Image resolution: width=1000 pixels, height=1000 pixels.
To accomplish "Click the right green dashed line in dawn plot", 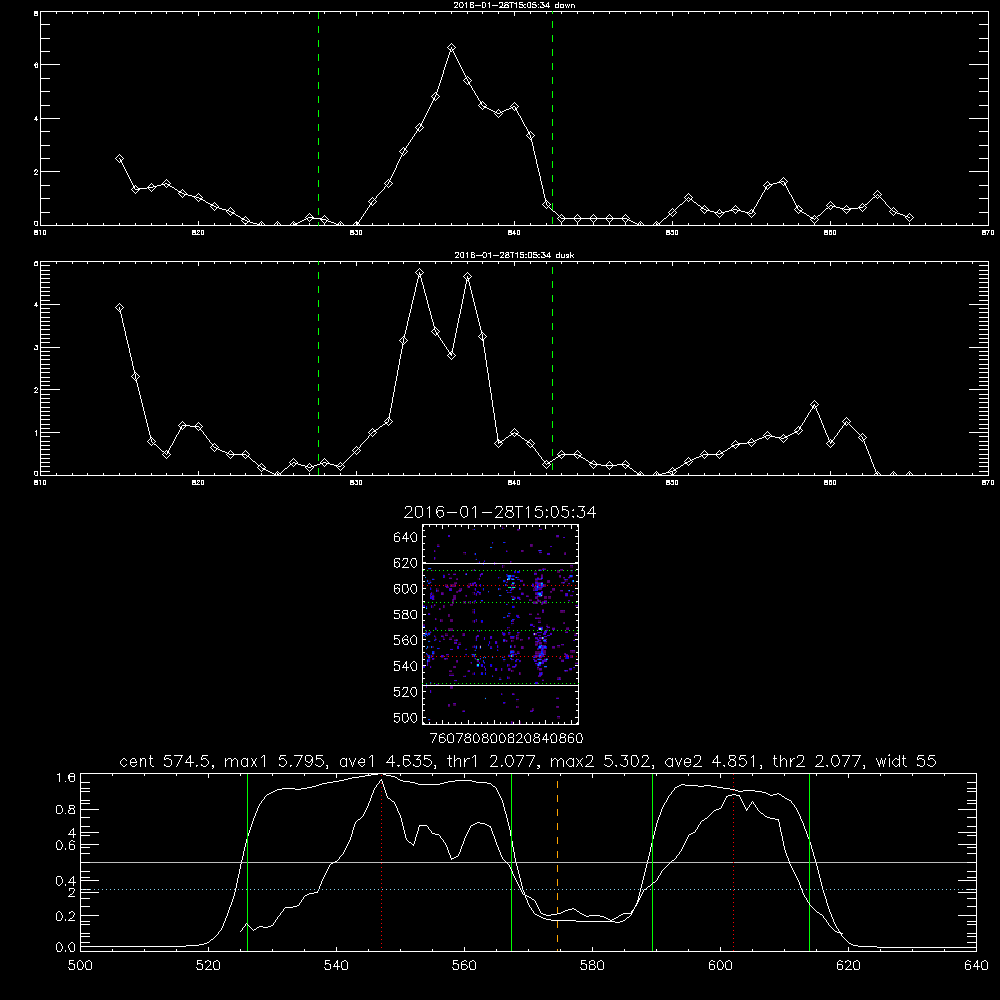I will click(552, 118).
